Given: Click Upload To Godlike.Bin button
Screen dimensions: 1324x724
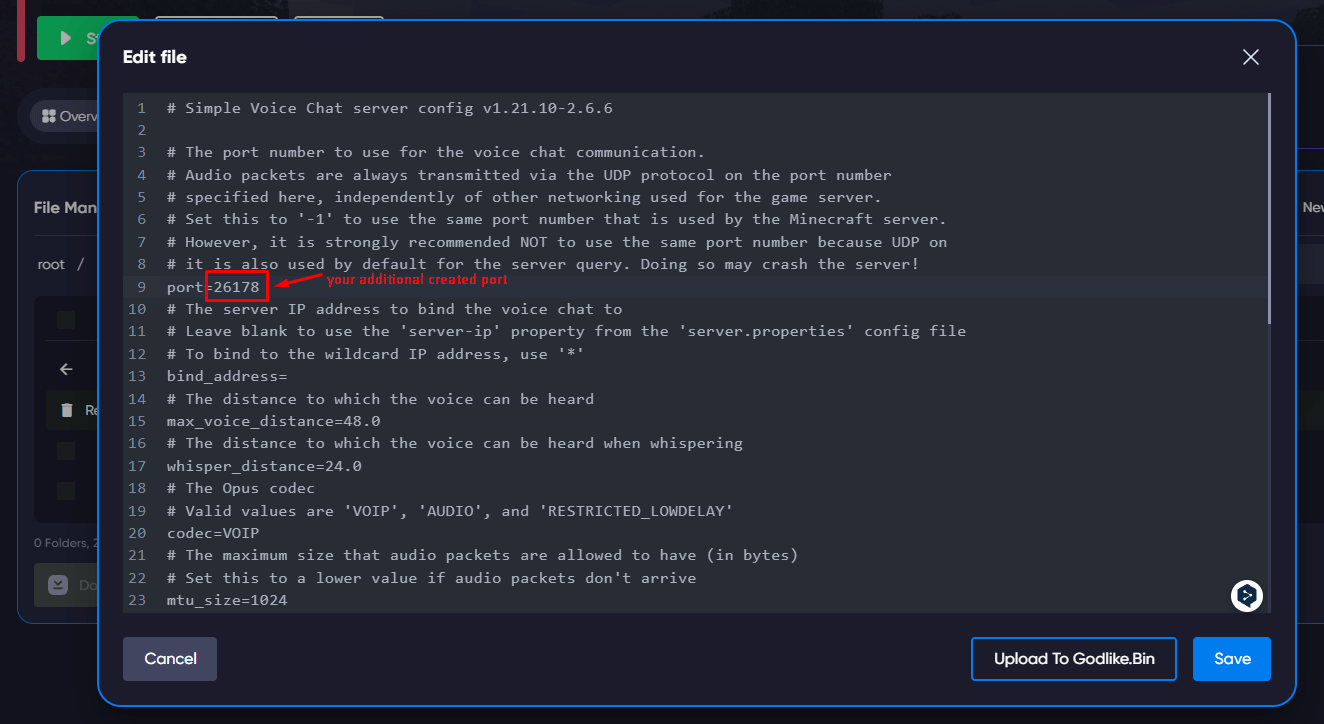Looking at the screenshot, I should click(x=1073, y=659).
